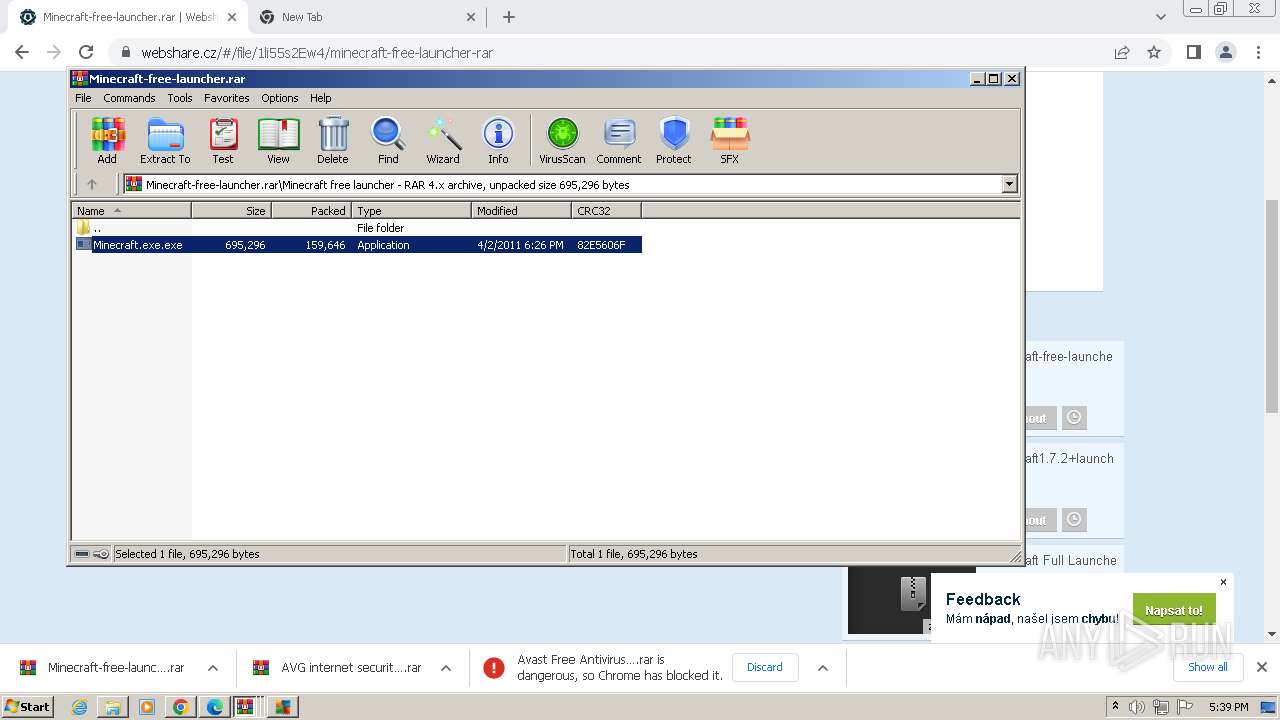Open a new Chrome tab plus button

[x=509, y=17]
